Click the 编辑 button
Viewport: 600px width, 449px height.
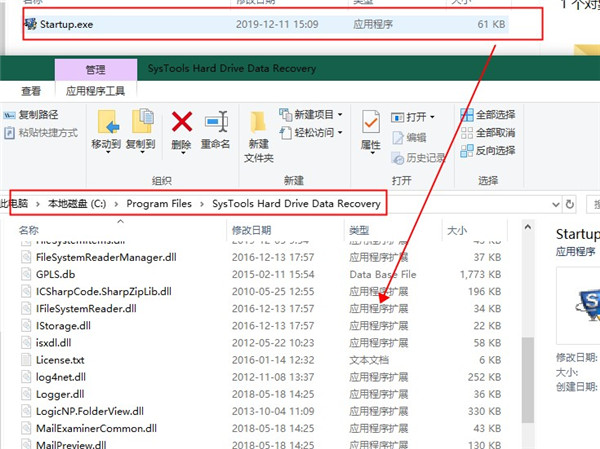[x=409, y=137]
